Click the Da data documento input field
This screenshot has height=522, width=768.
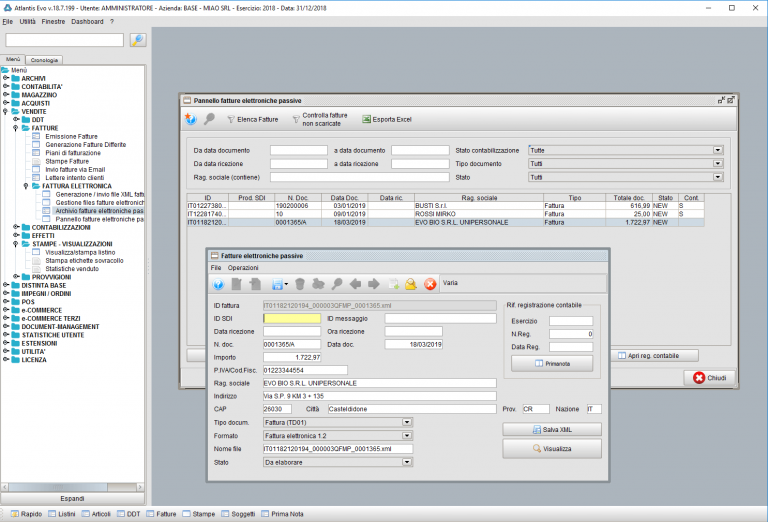pos(299,150)
